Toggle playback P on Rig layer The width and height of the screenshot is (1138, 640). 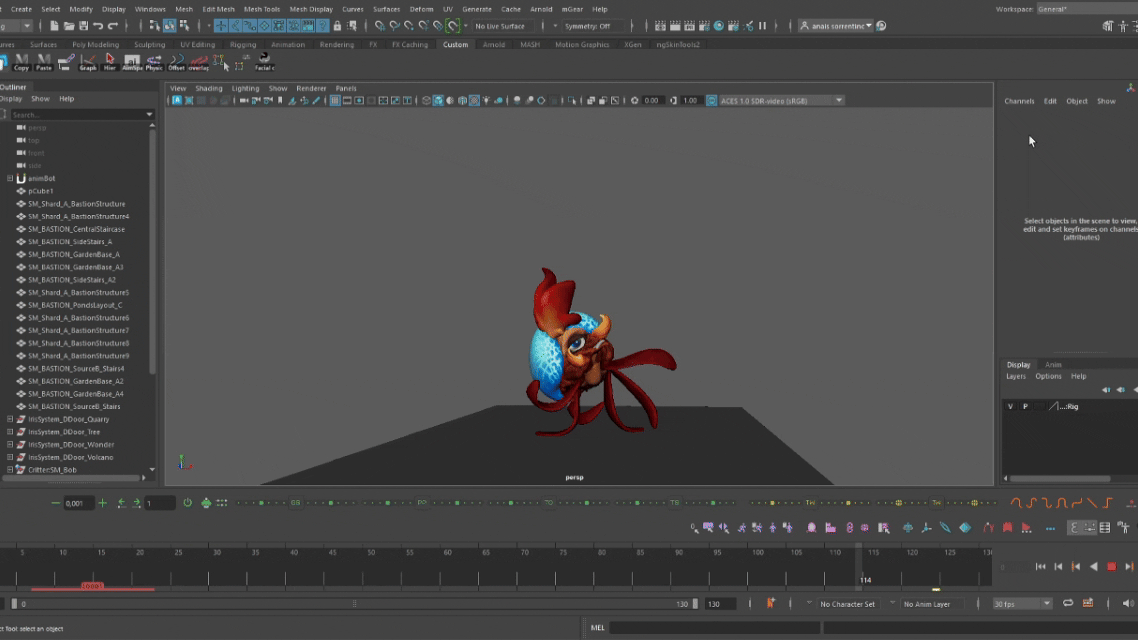coord(1025,407)
